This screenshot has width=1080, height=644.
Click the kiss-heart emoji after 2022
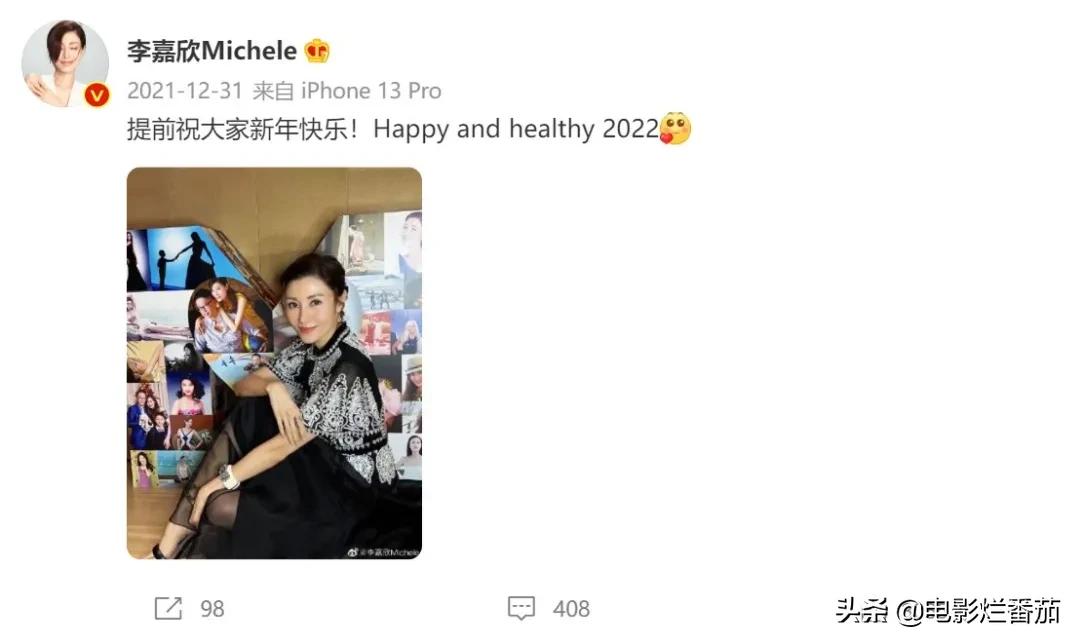[675, 128]
